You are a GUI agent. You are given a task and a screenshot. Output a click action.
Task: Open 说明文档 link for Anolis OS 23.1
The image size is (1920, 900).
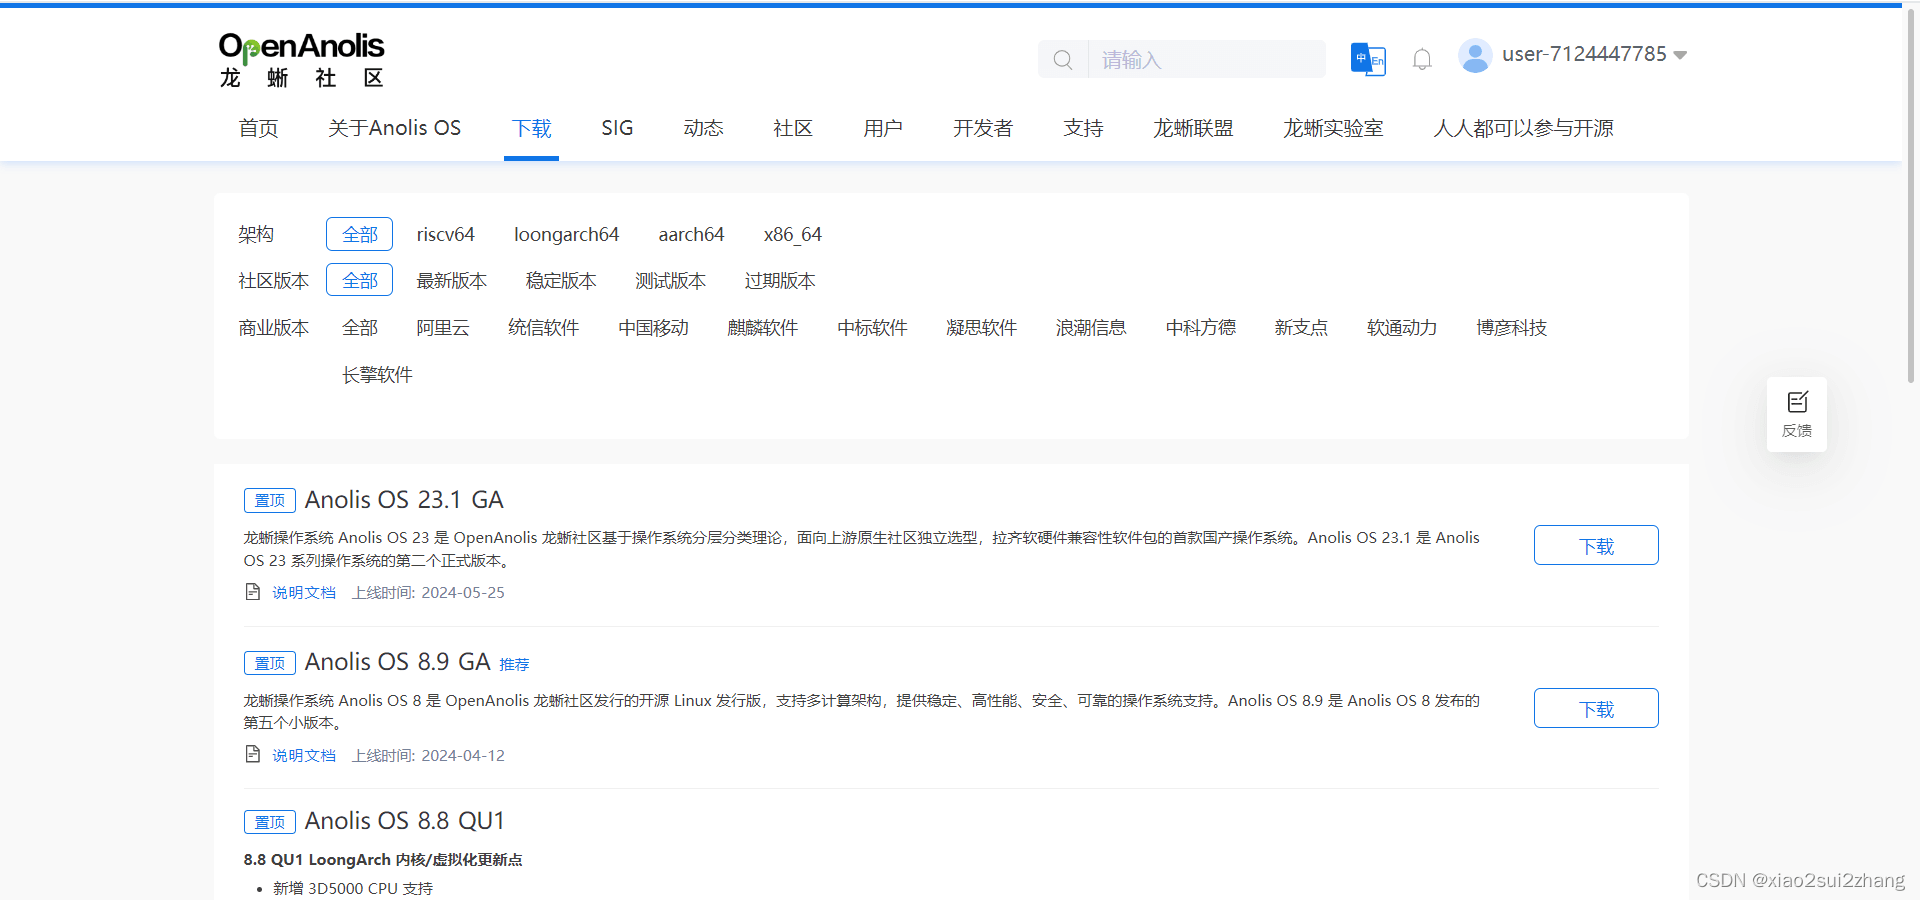[x=304, y=592]
